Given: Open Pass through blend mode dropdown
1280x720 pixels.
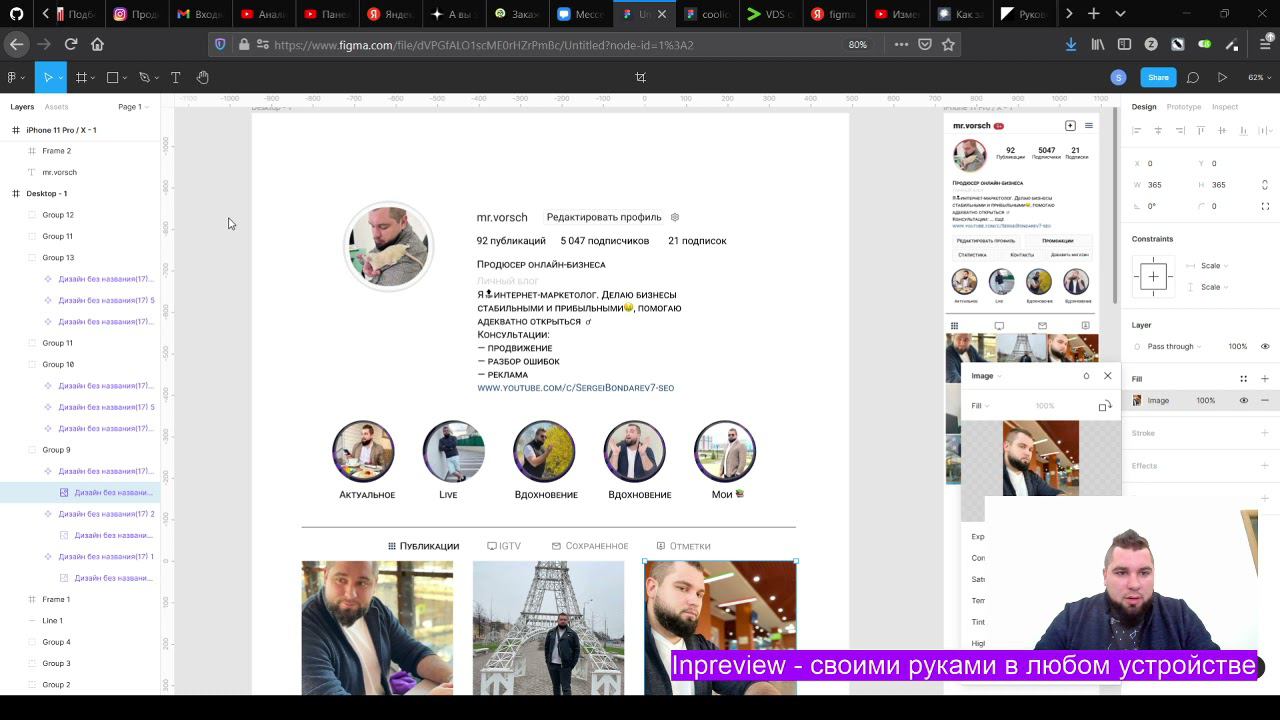Looking at the screenshot, I should pos(1174,346).
